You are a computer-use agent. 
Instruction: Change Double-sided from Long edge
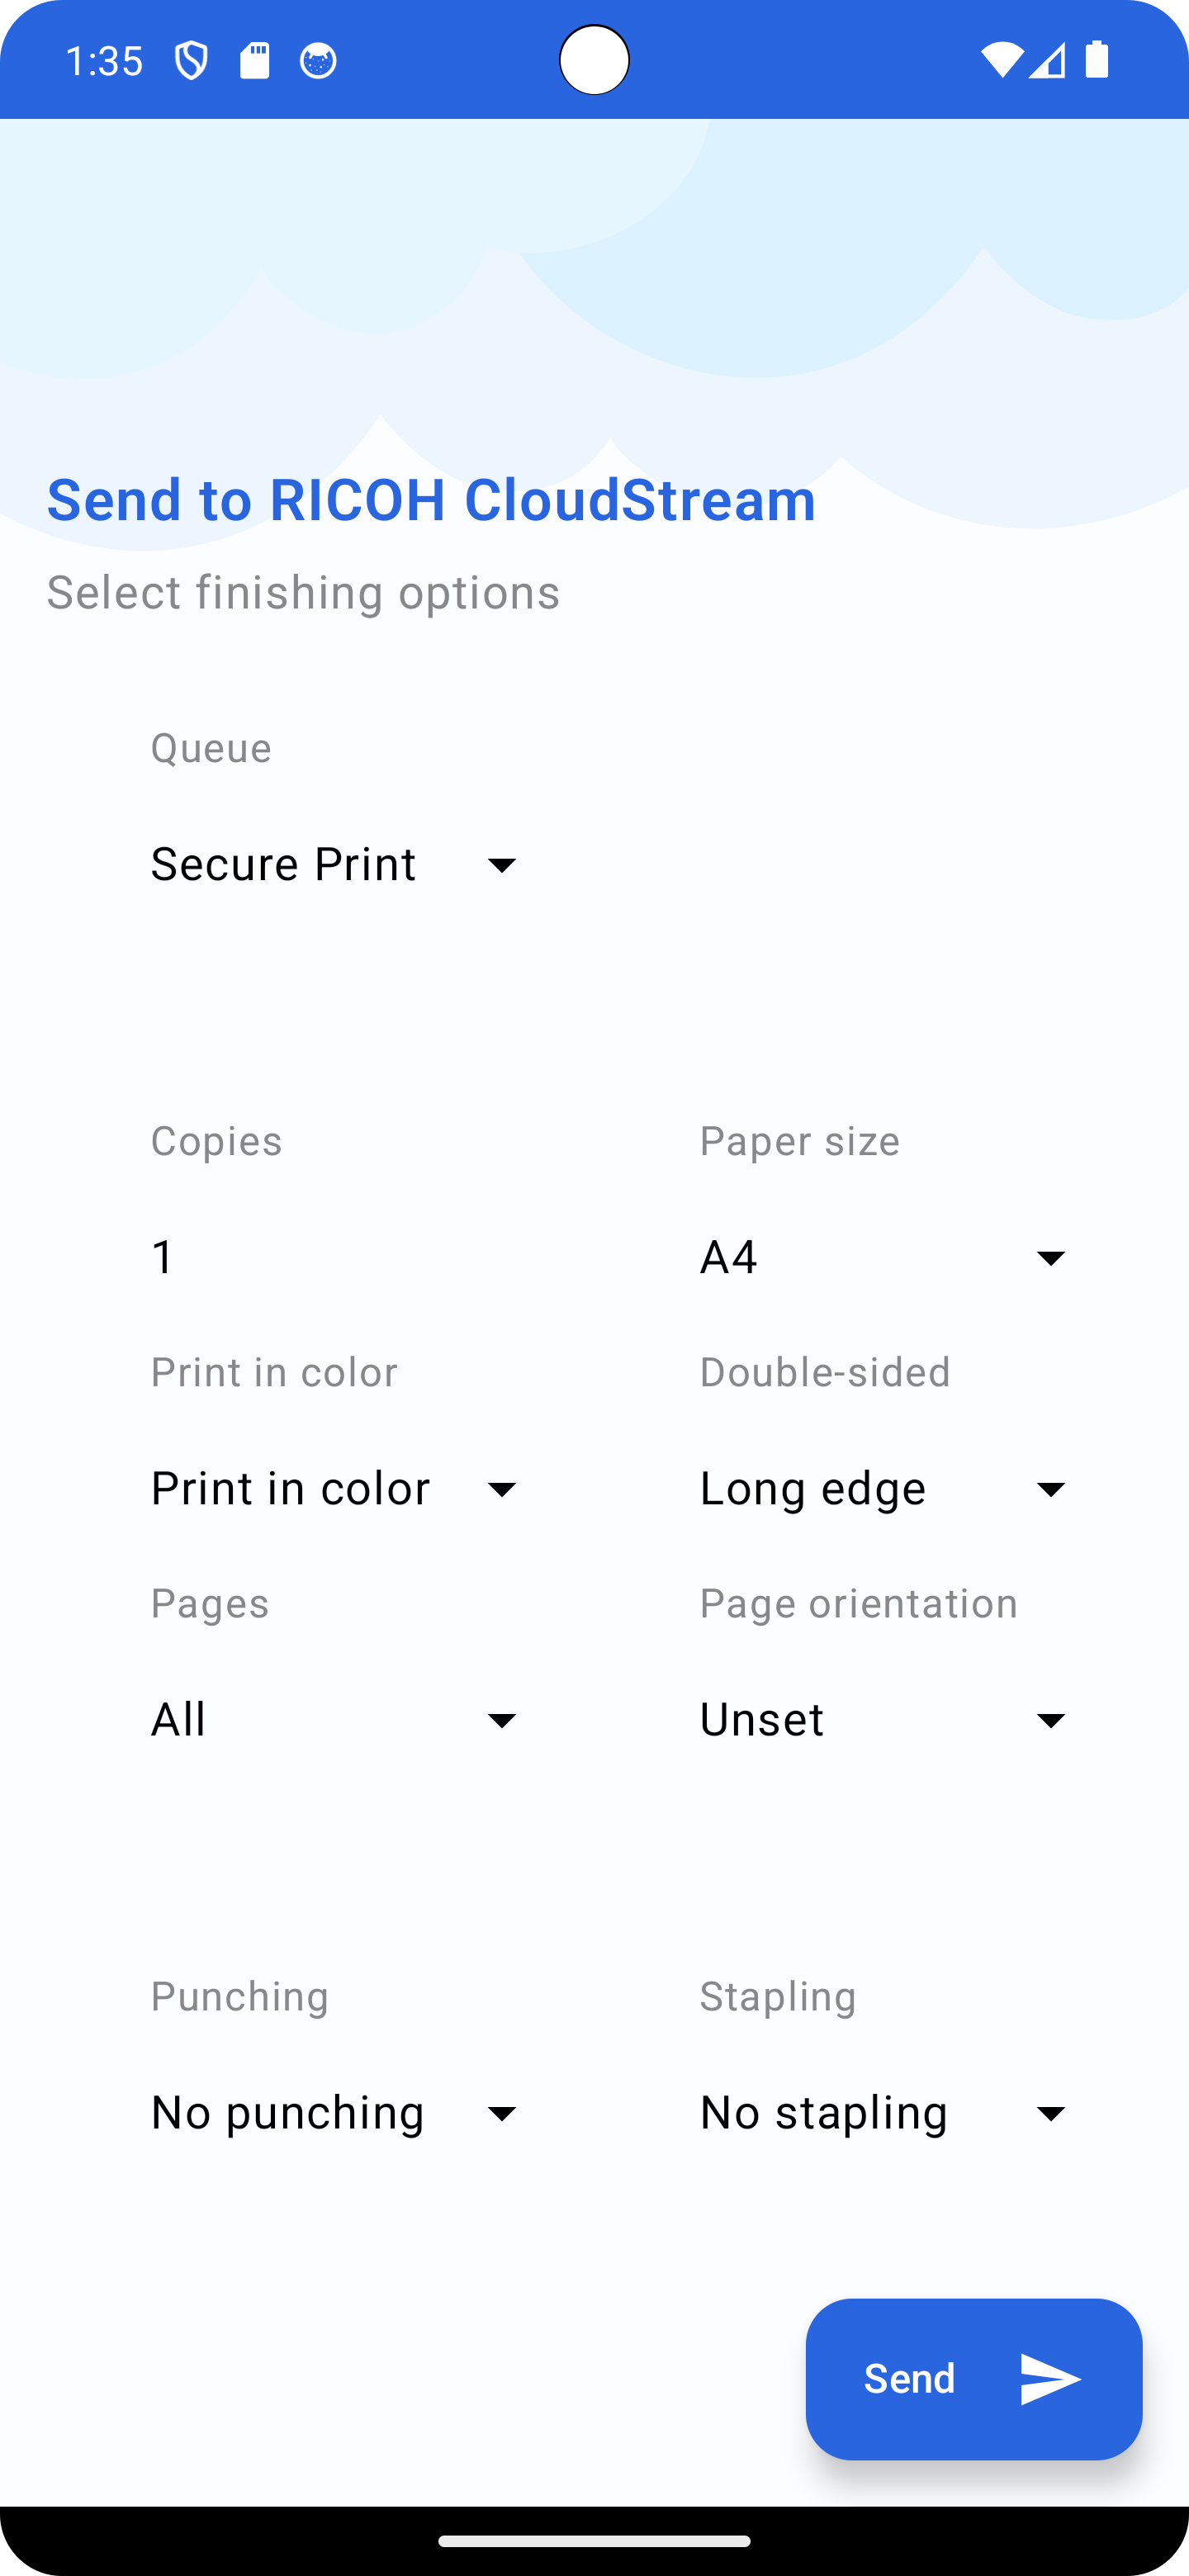[884, 1488]
